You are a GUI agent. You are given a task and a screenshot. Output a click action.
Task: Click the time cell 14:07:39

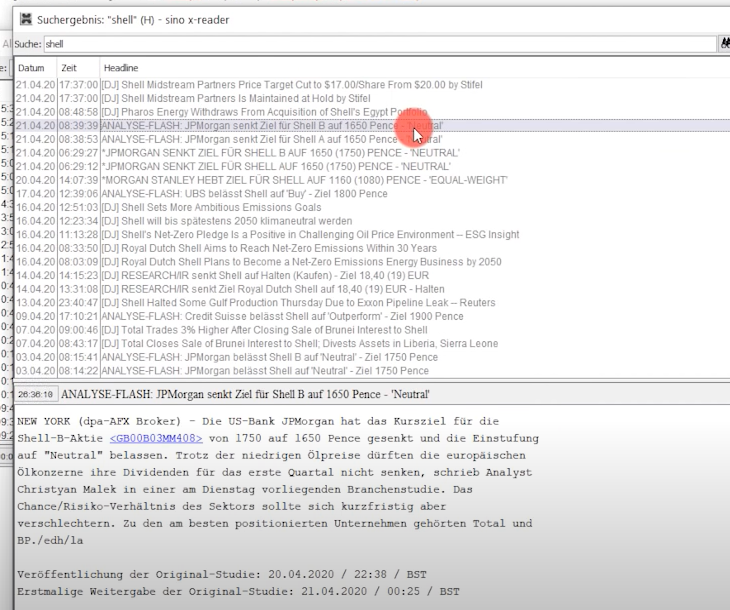78,180
